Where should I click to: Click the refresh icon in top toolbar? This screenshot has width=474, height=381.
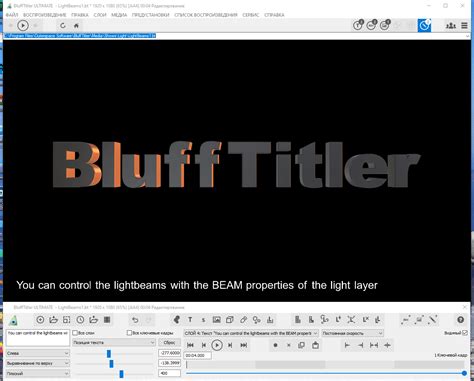pyautogui.click(x=63, y=25)
